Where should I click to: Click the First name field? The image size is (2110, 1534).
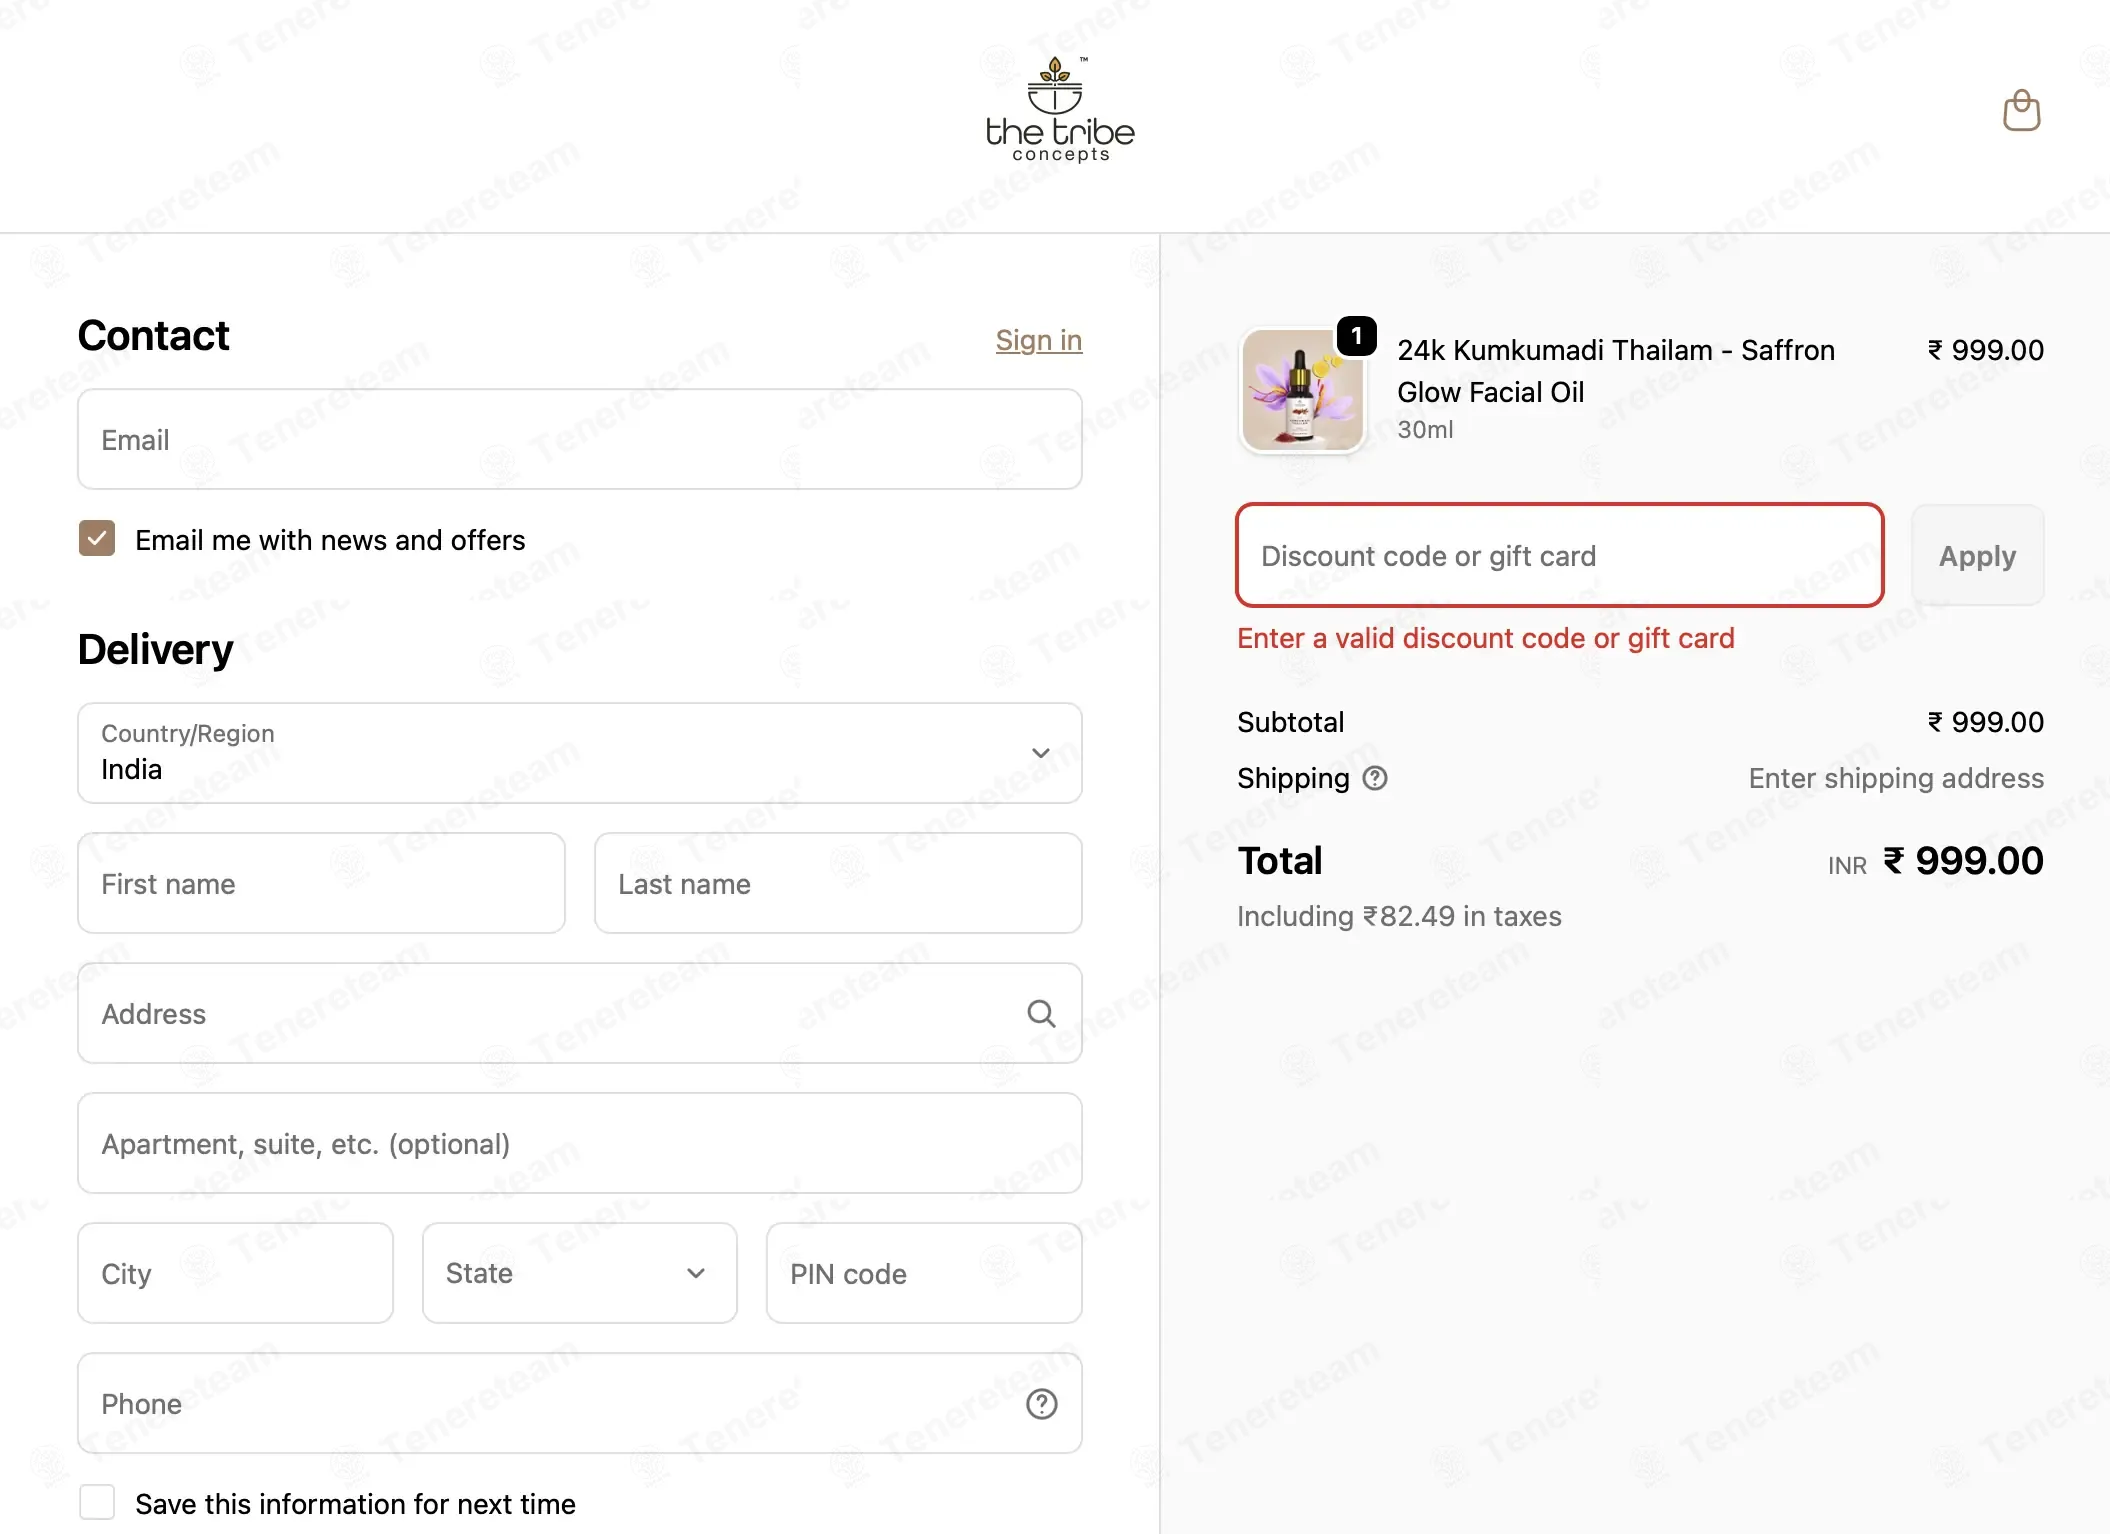tap(322, 883)
